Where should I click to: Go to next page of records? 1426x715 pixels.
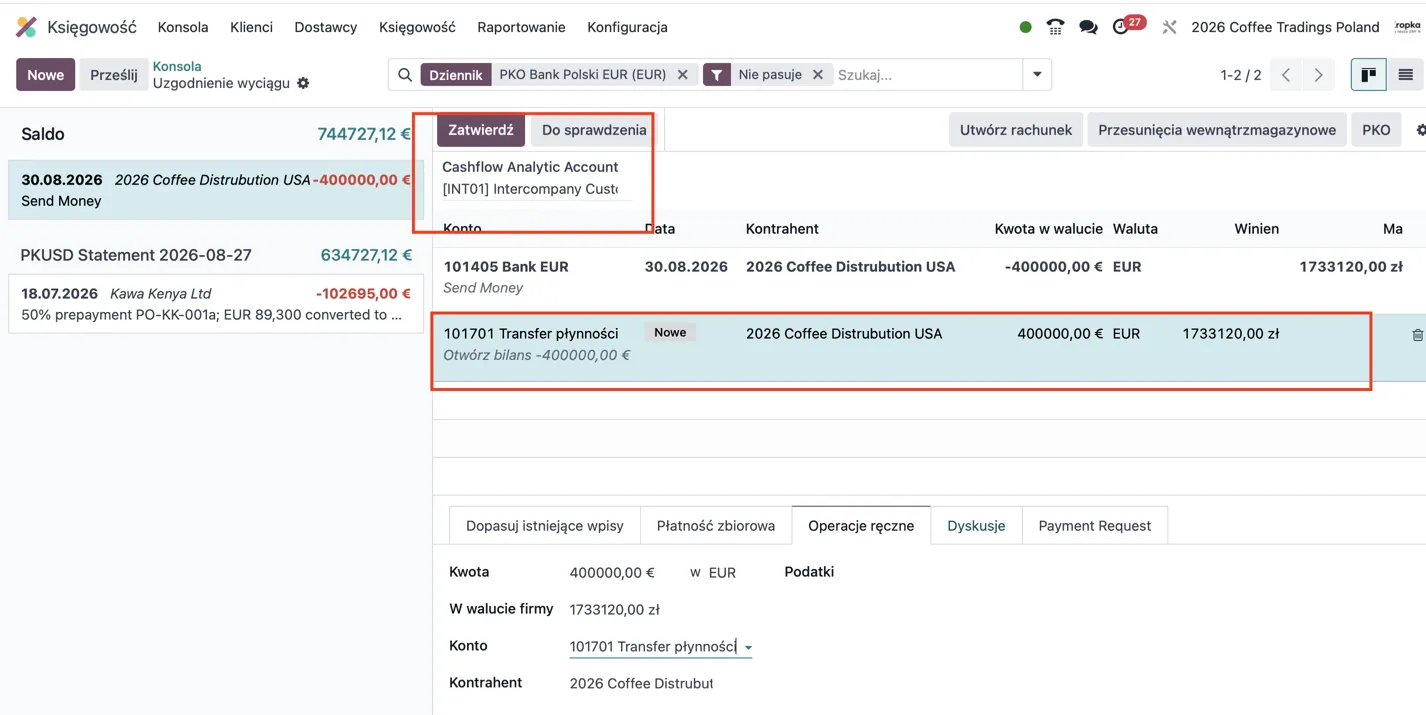[x=1318, y=75]
